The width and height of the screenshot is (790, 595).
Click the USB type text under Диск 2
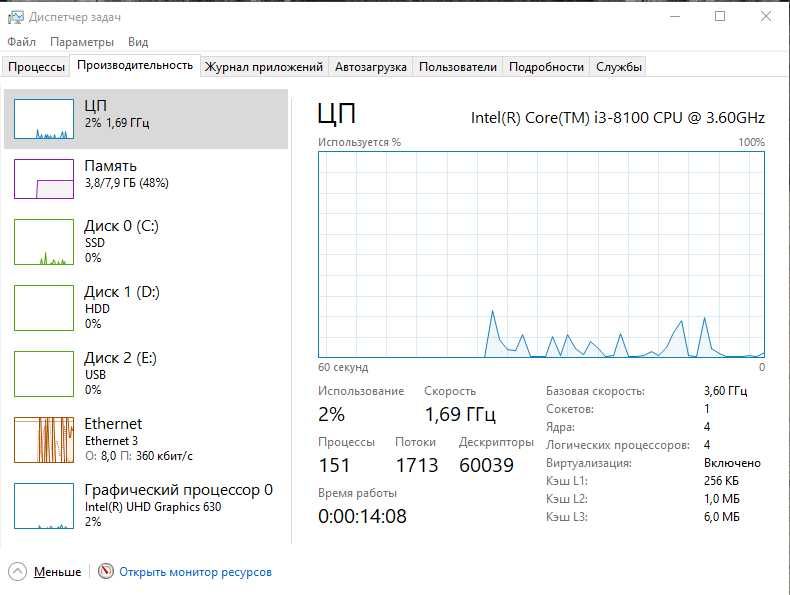click(95, 375)
